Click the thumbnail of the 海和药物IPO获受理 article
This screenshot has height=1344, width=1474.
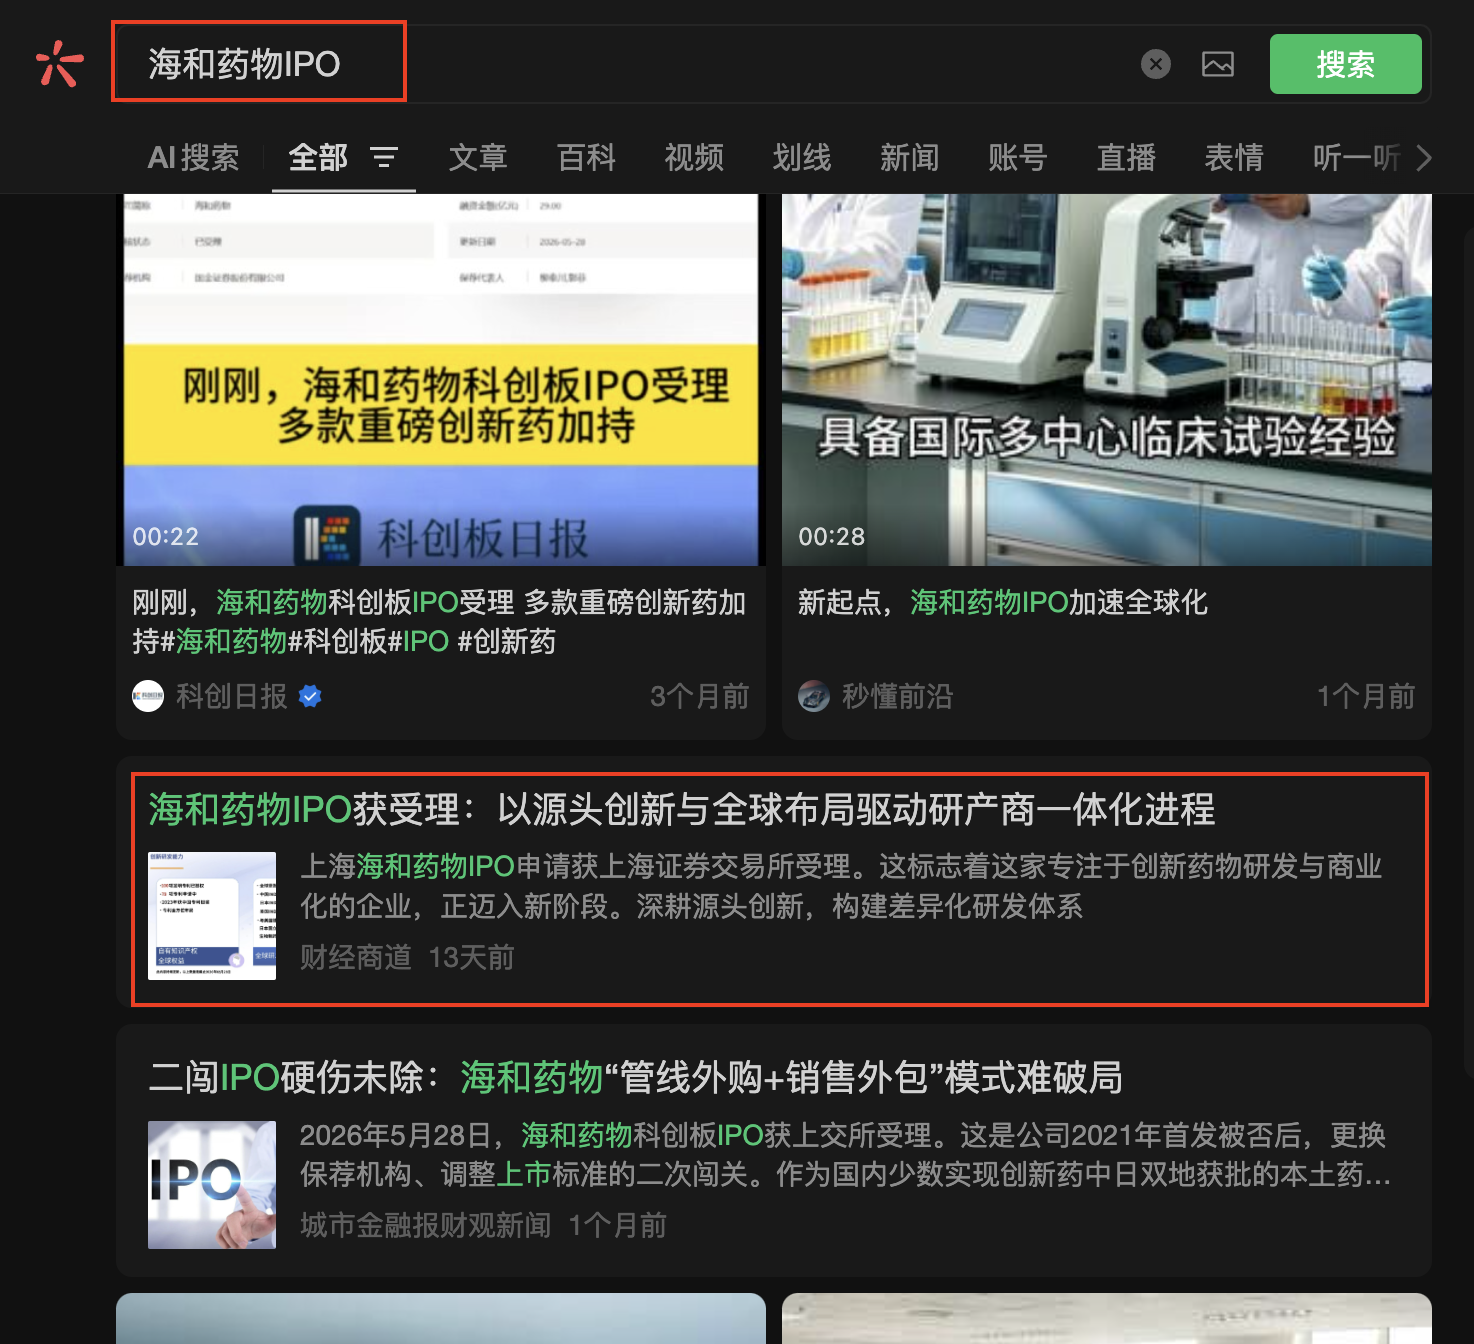coord(212,916)
